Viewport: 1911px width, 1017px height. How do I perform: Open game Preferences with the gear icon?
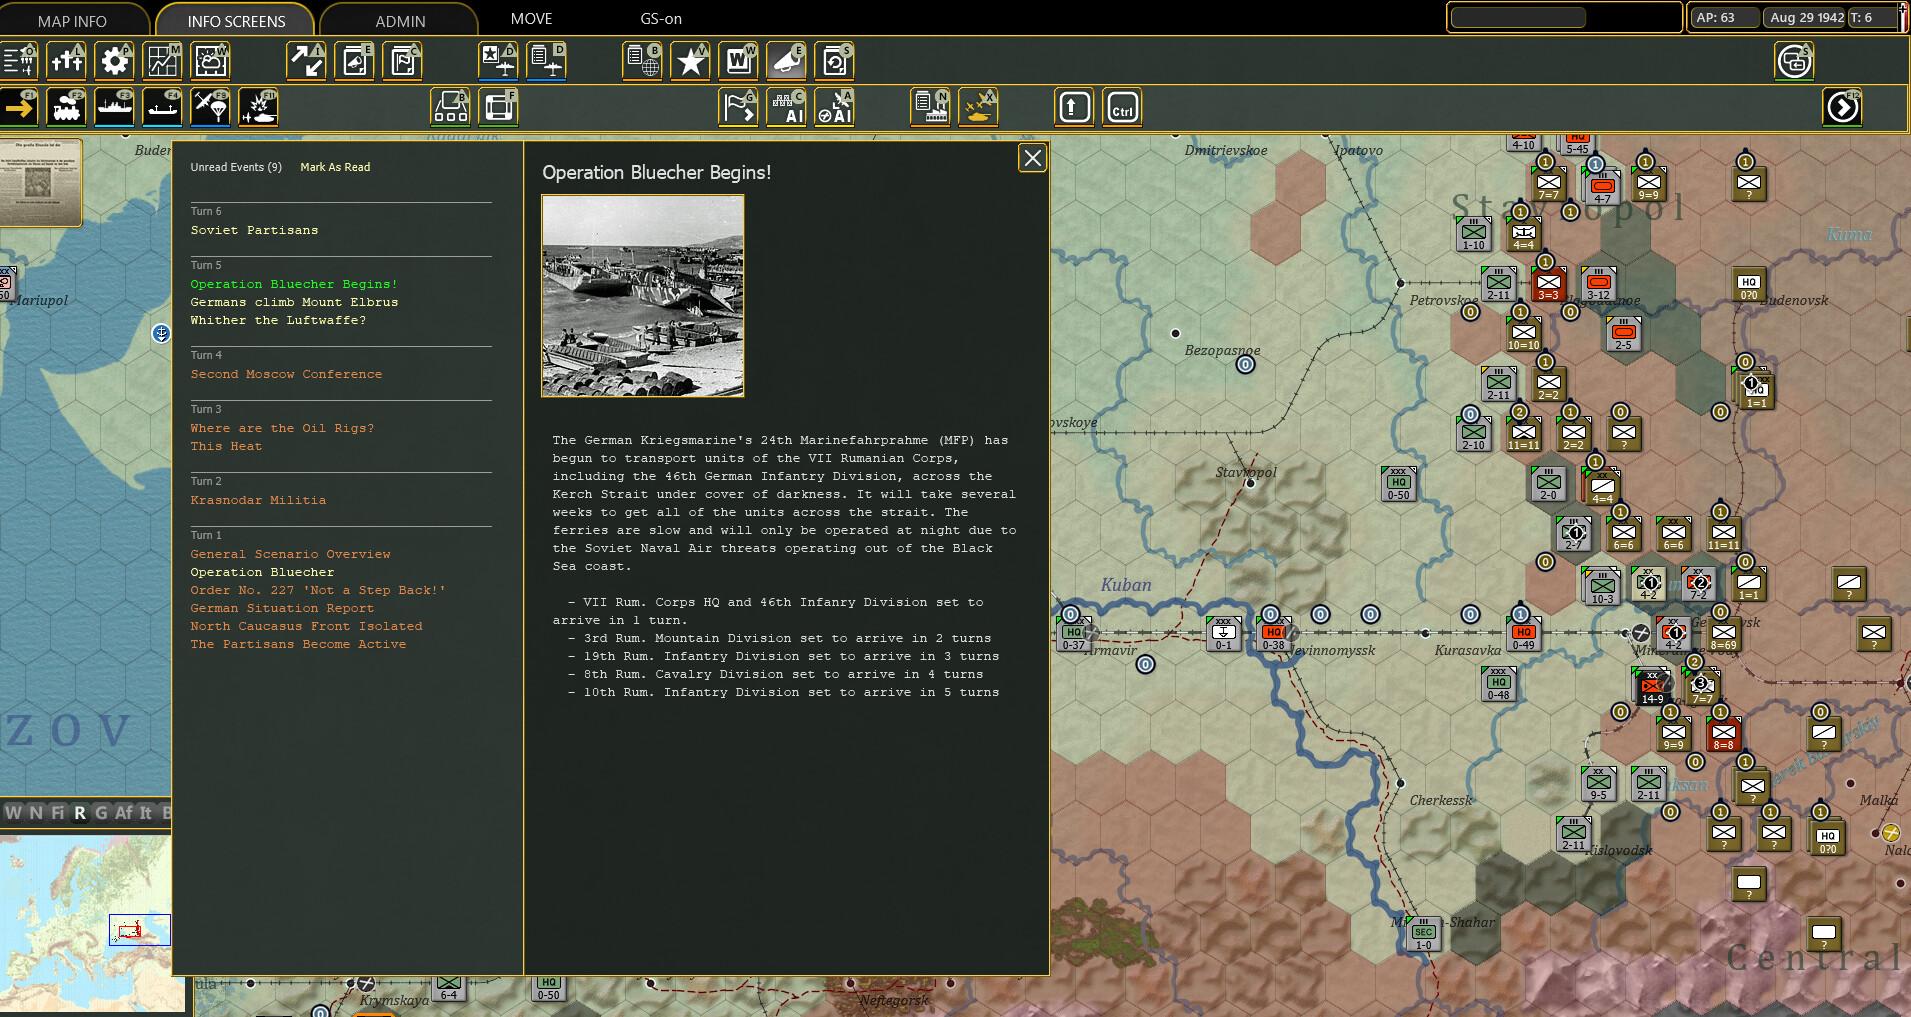tap(114, 60)
